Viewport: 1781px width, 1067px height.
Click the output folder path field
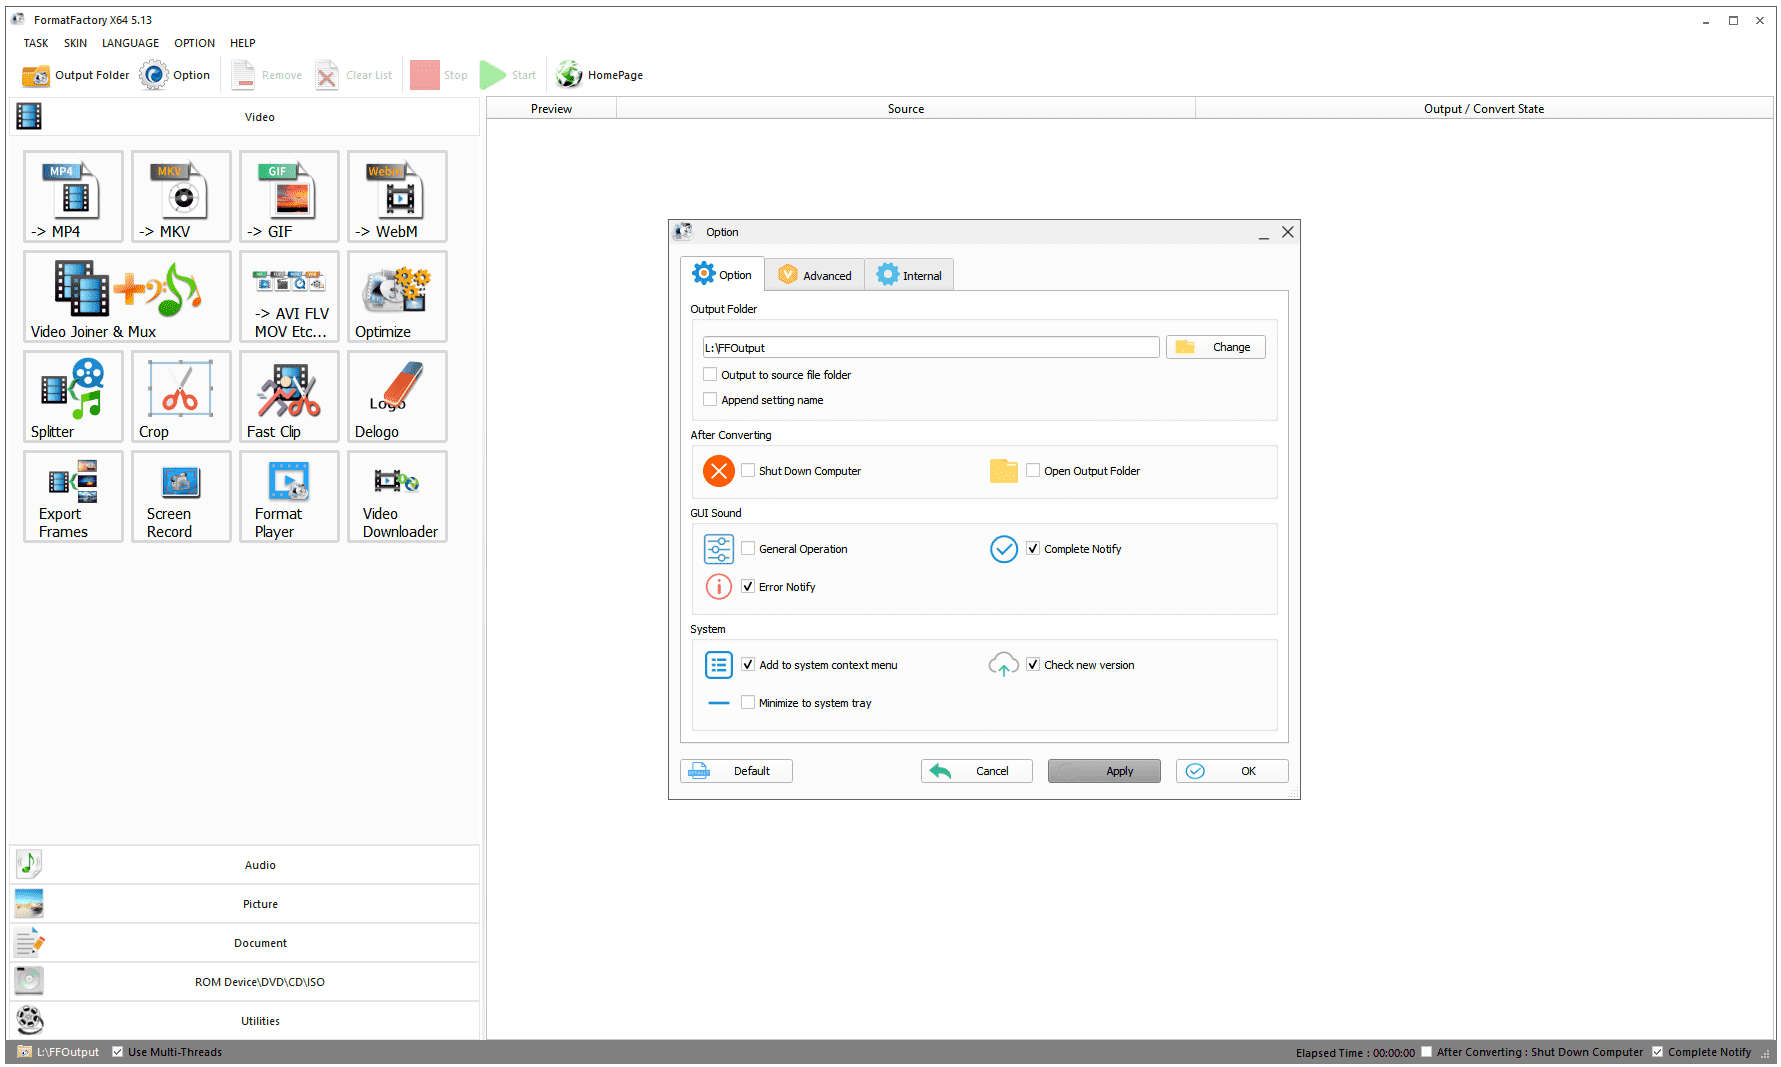[931, 347]
